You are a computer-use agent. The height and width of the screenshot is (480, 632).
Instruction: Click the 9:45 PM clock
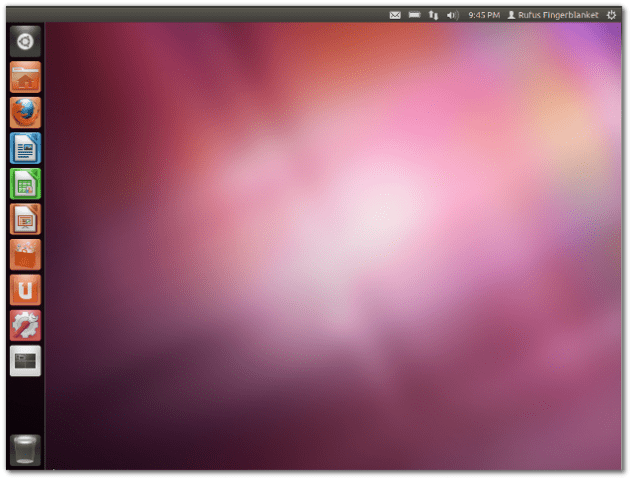click(484, 15)
